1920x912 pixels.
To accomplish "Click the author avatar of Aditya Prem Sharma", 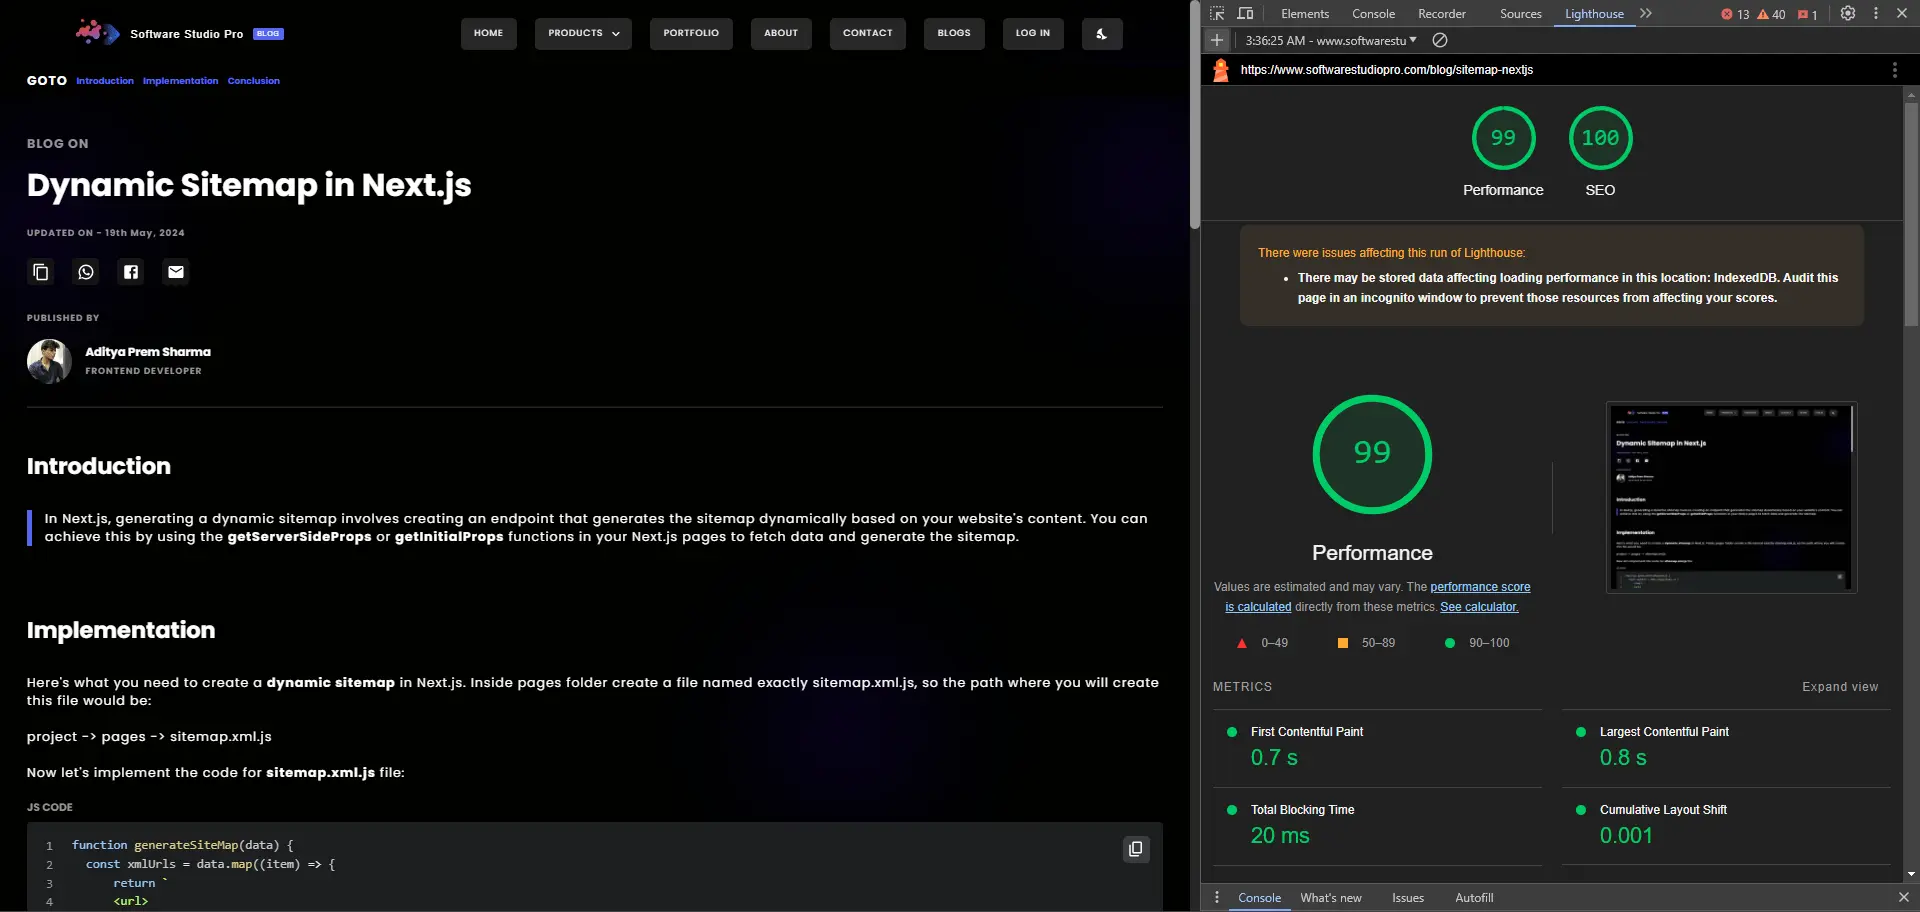I will pos(49,361).
